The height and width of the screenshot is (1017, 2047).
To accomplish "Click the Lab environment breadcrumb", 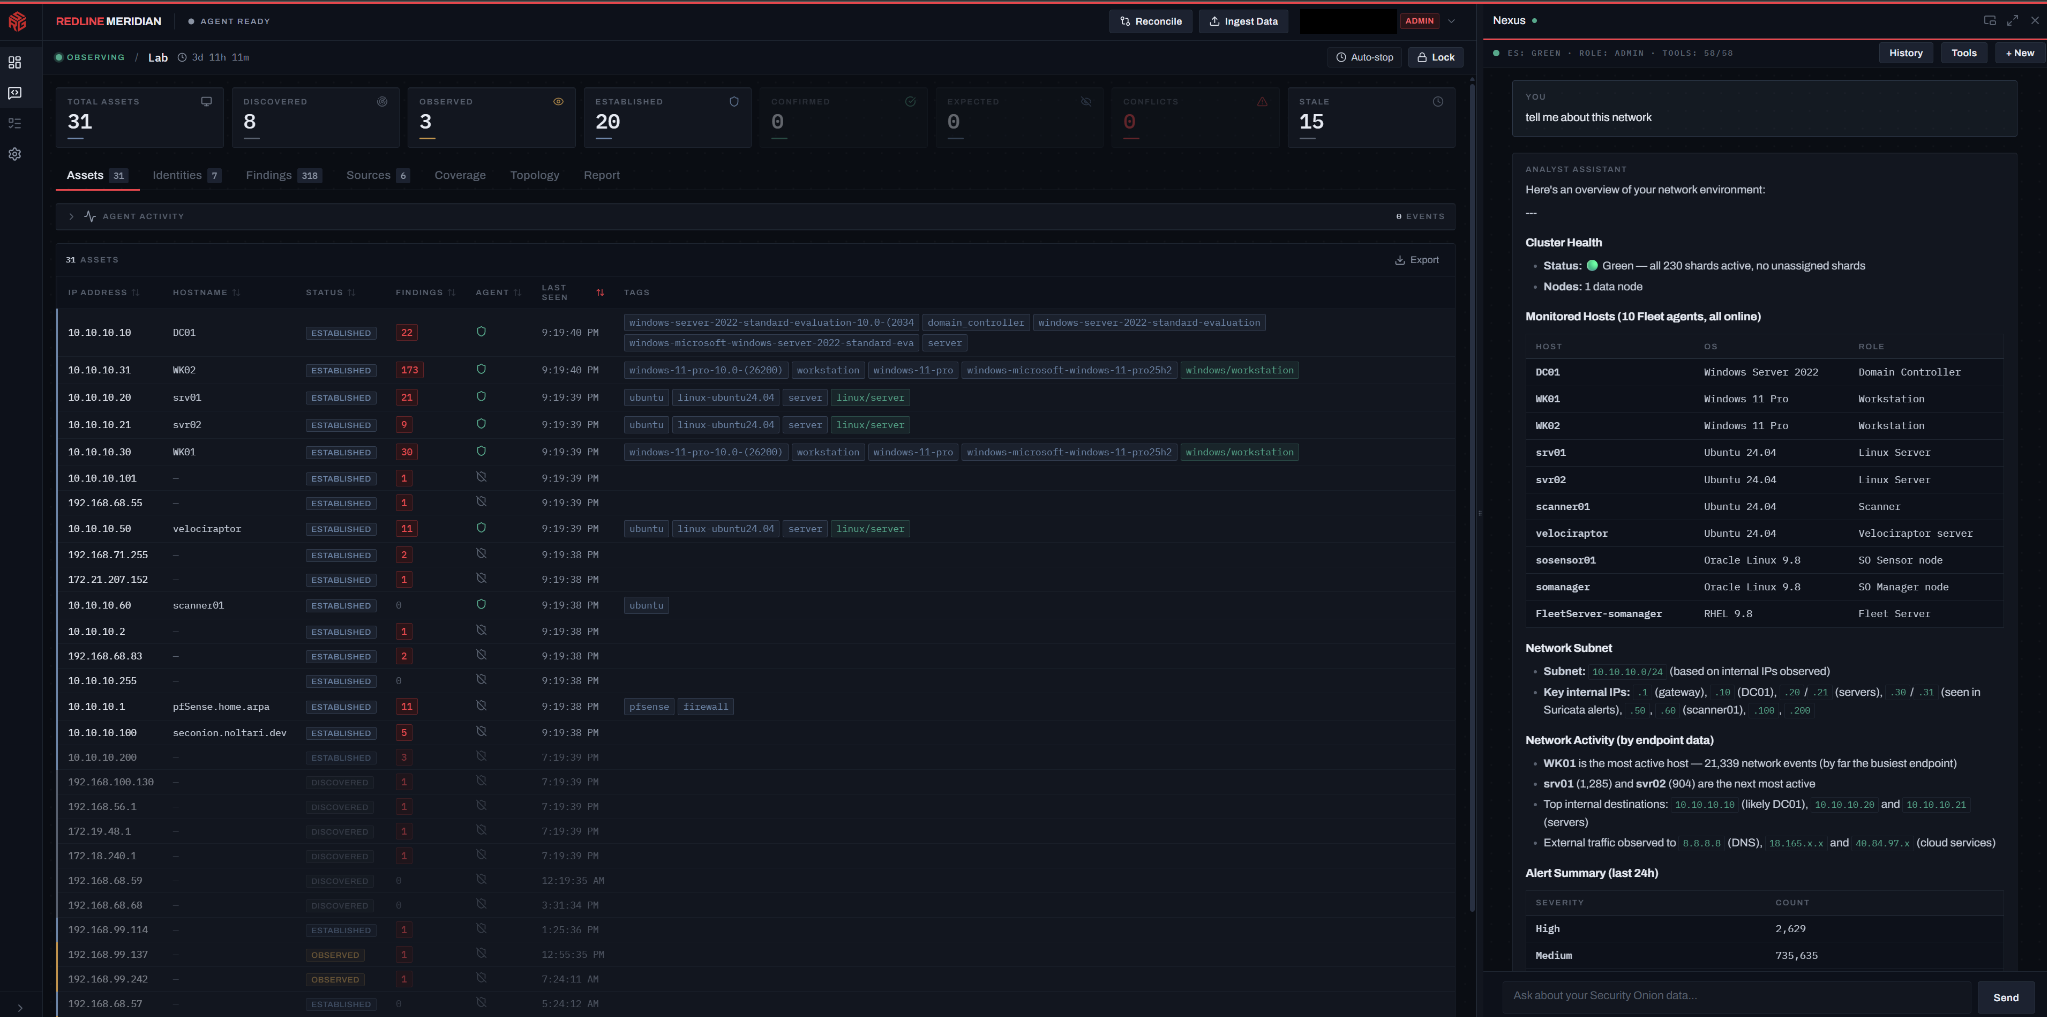I will coord(158,58).
